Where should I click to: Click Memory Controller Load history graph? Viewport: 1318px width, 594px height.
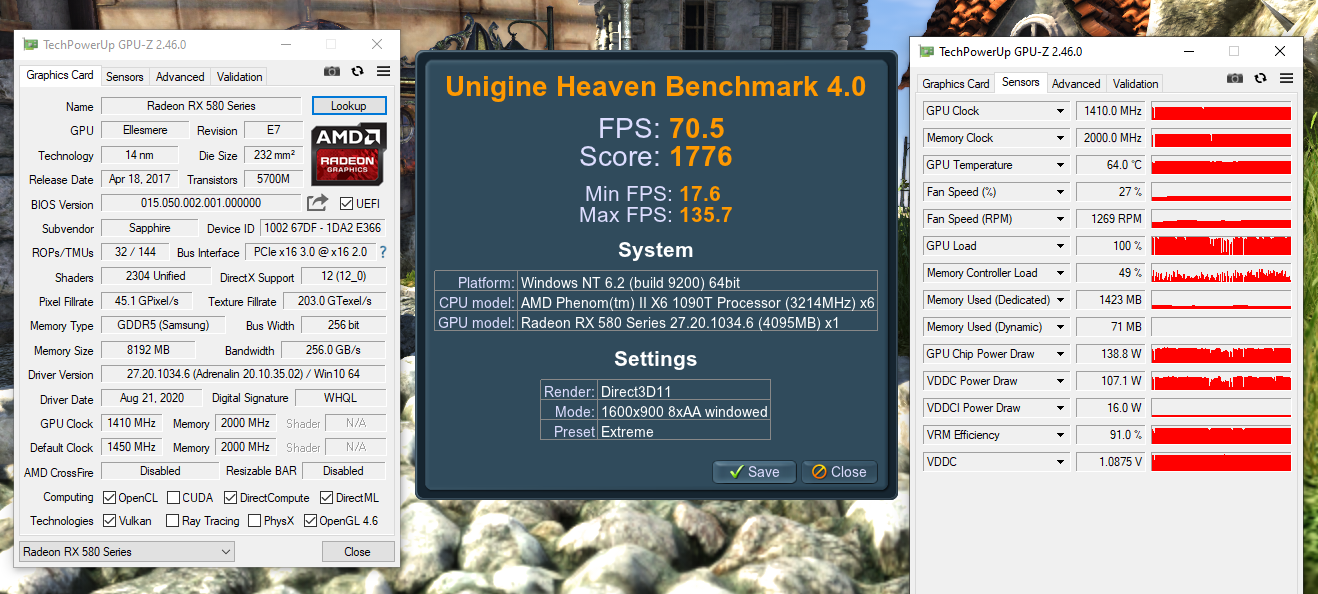1222,273
